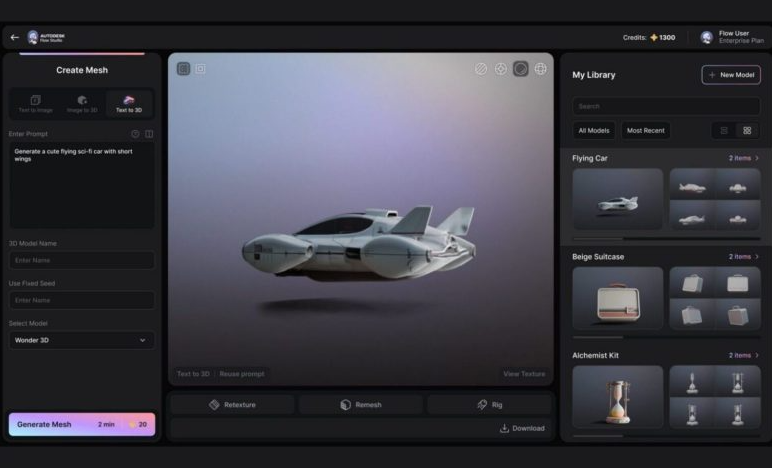Click Reuse prompt in the viewport
772x468 pixels.
(242, 374)
